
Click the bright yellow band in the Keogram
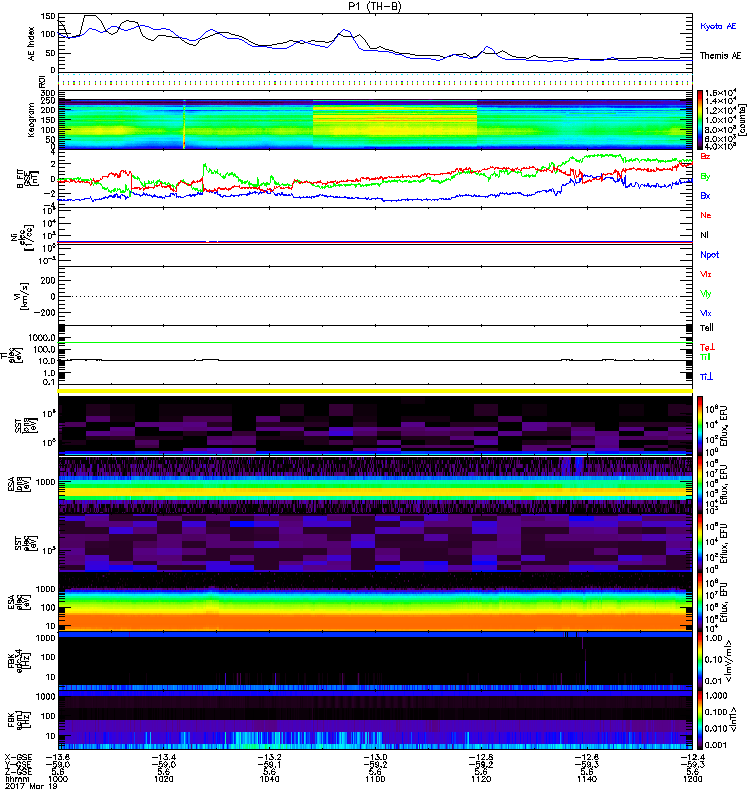coord(394,120)
